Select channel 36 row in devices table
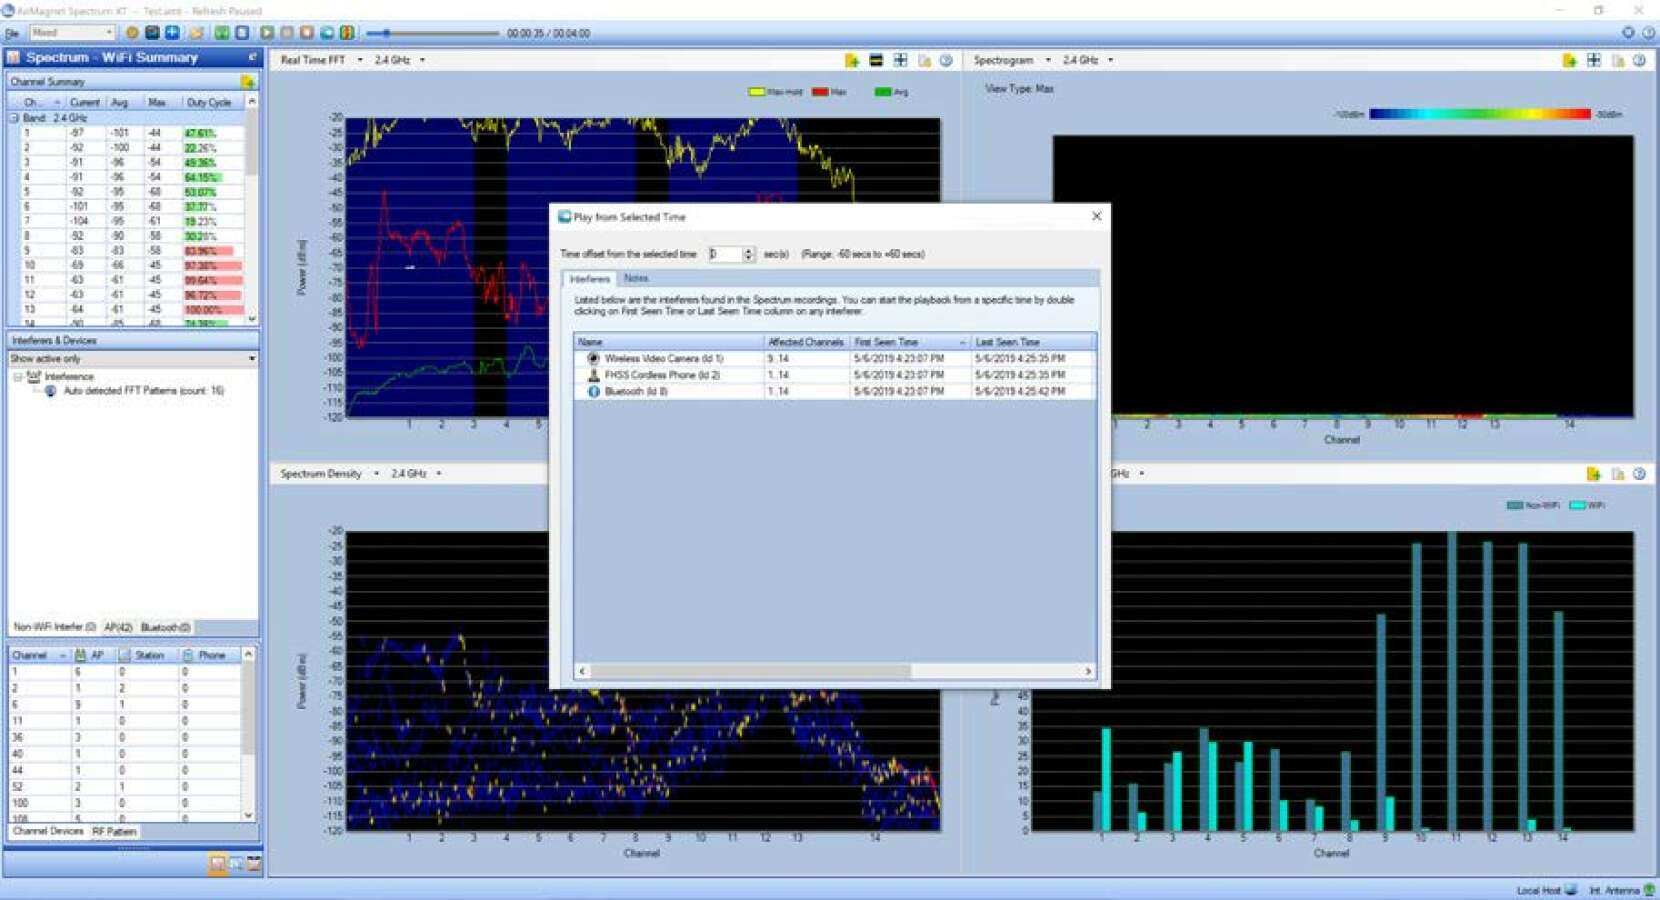The width and height of the screenshot is (1660, 900). click(124, 737)
